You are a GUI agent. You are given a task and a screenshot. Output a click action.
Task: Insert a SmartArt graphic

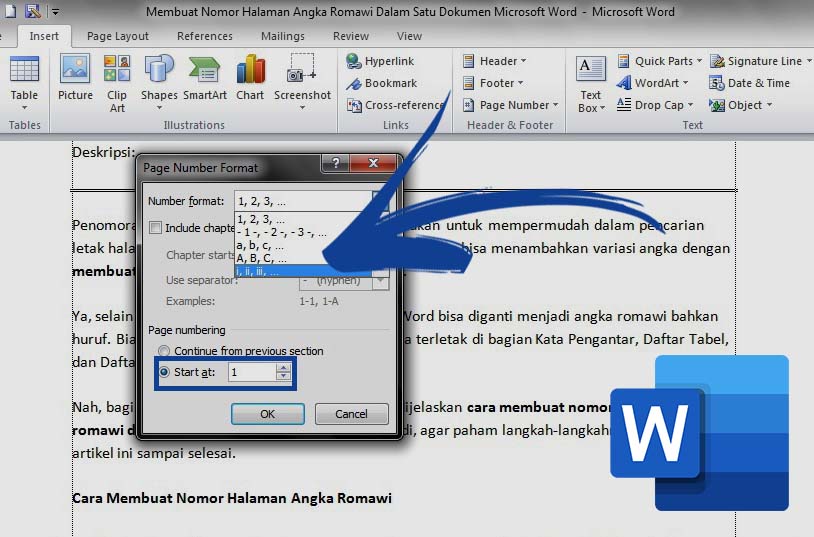point(205,77)
